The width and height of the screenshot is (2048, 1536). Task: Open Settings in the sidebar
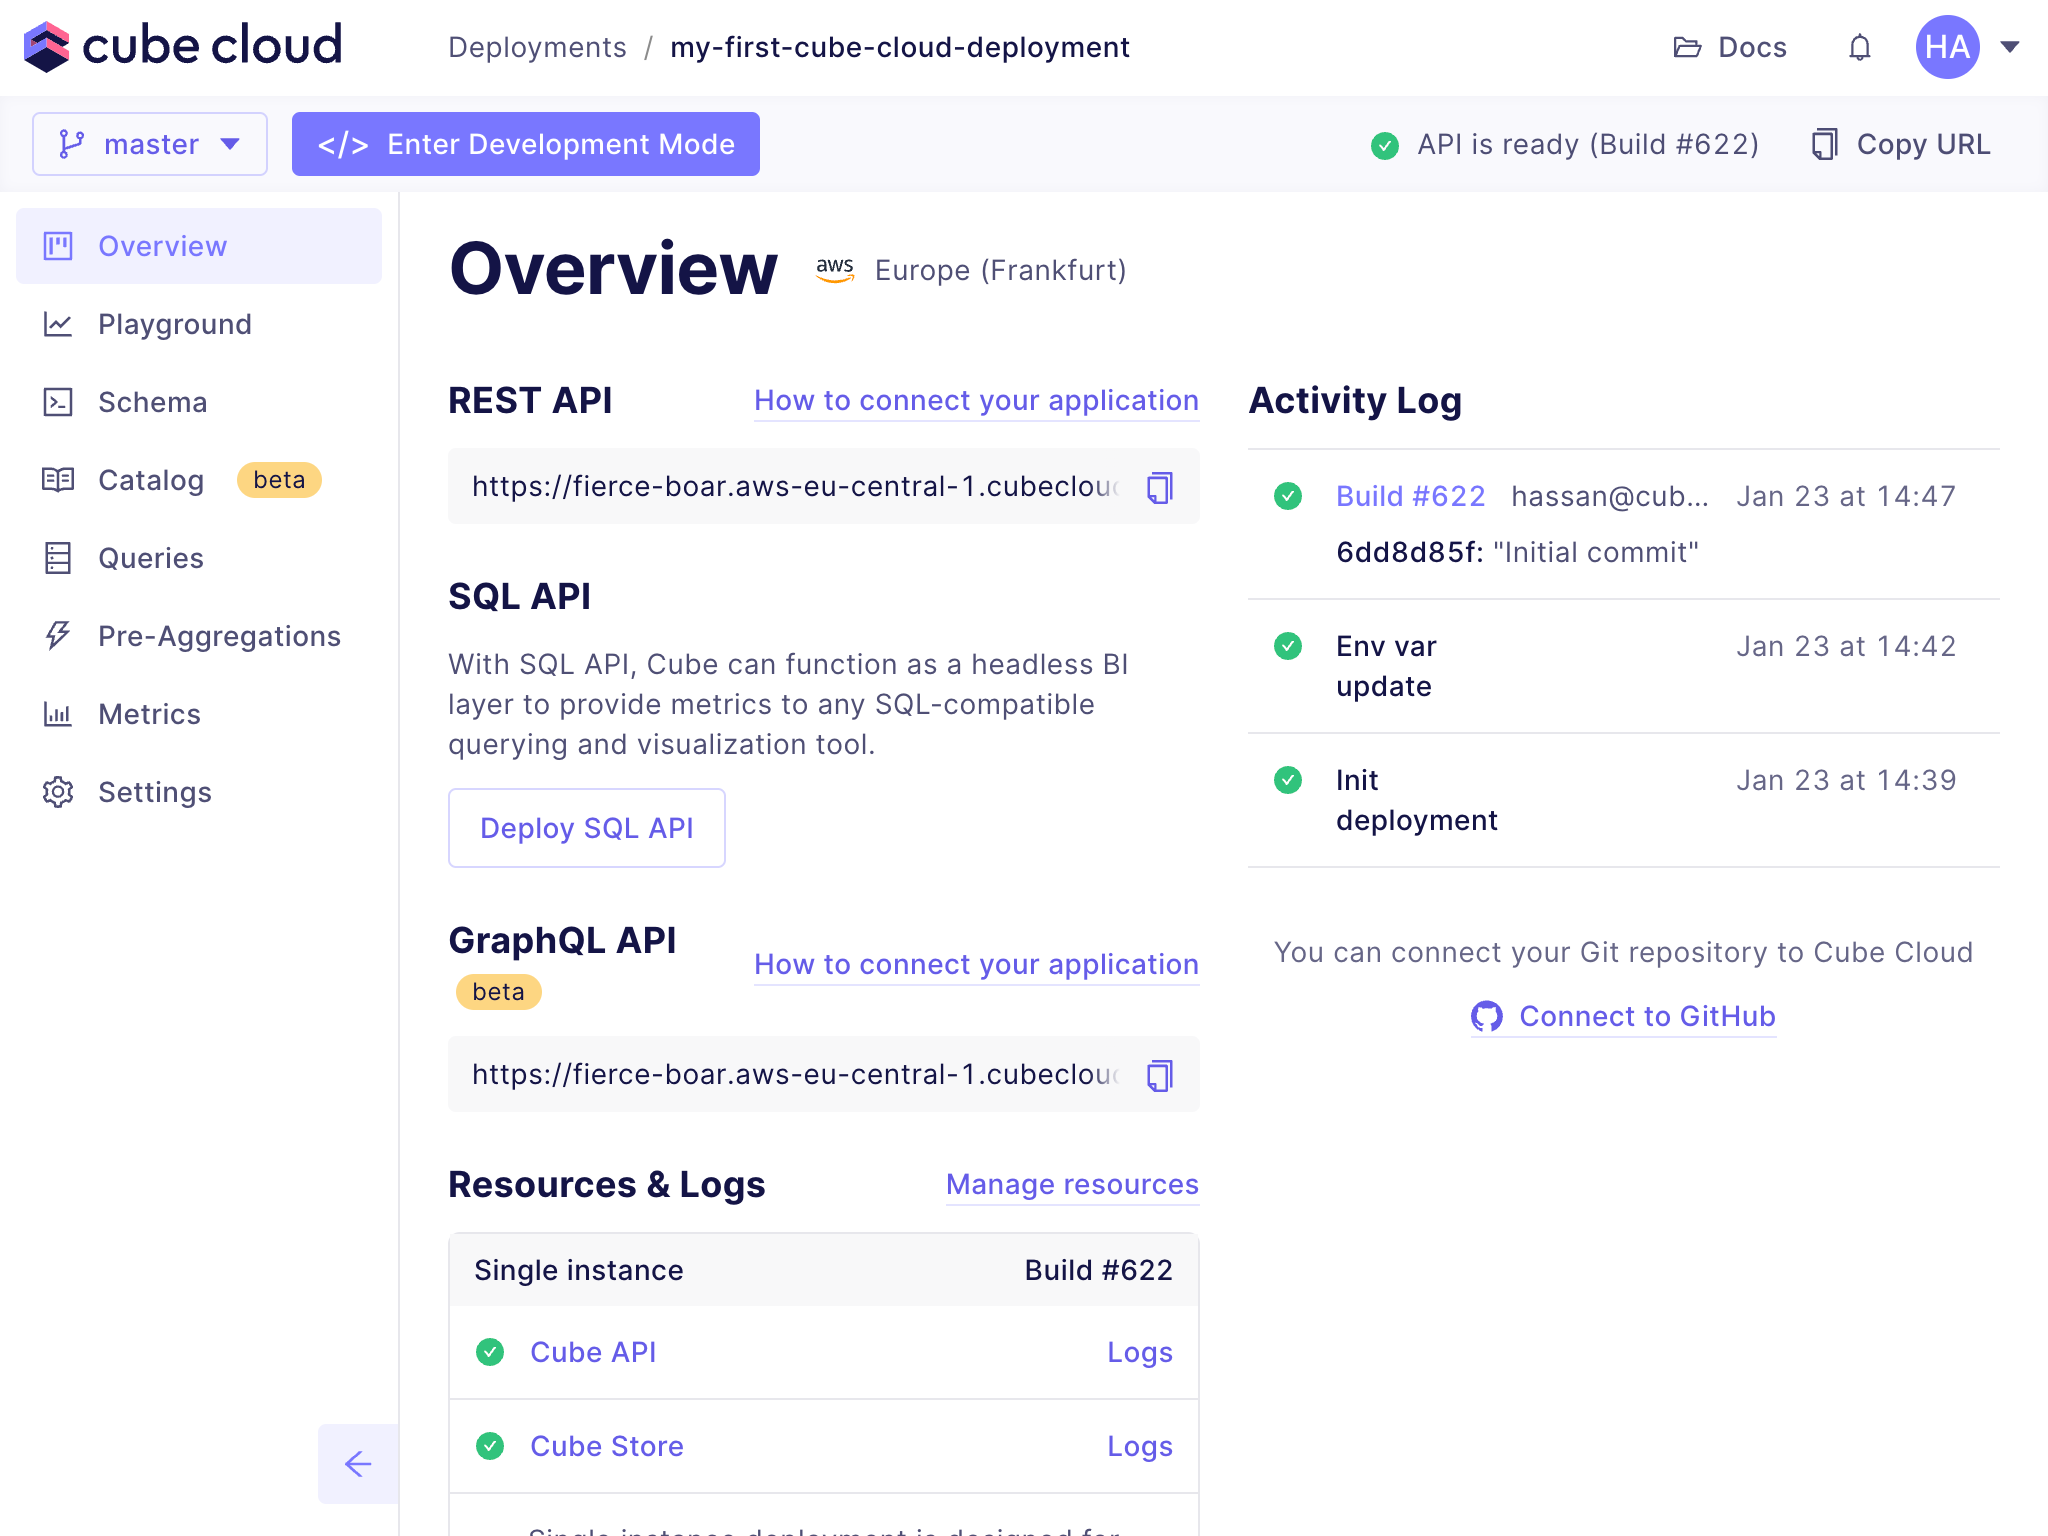click(199, 792)
